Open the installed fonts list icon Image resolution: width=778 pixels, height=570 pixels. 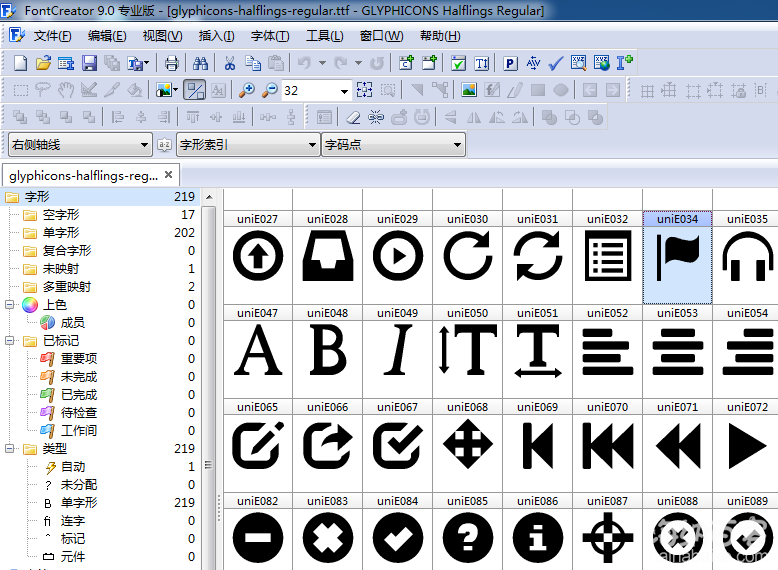[x=66, y=63]
